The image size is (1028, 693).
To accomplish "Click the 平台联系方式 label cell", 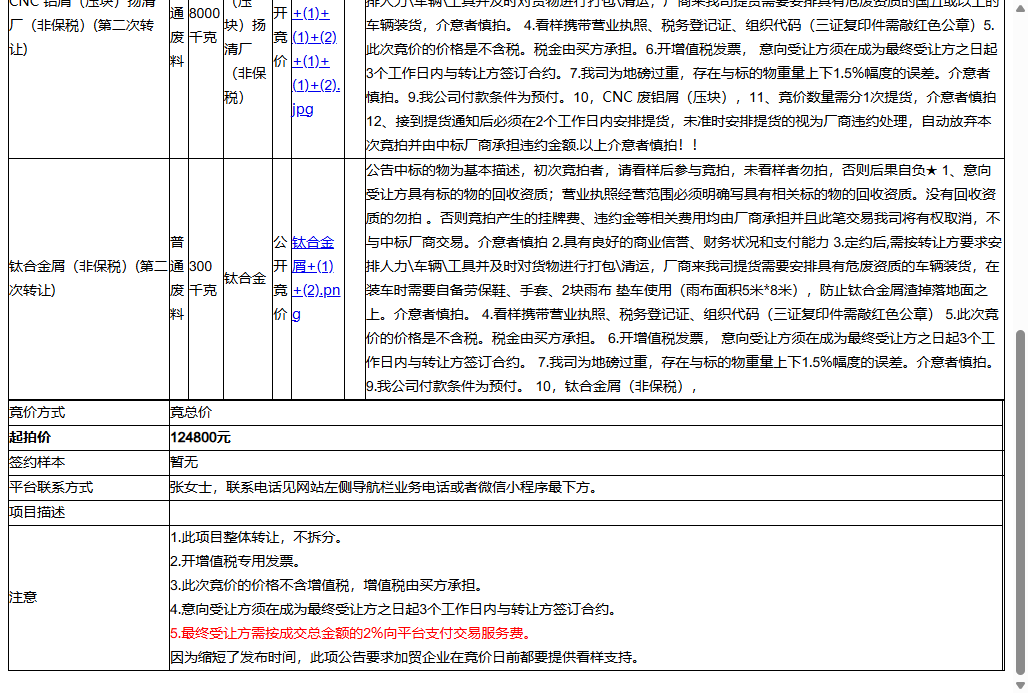I will 89,487.
